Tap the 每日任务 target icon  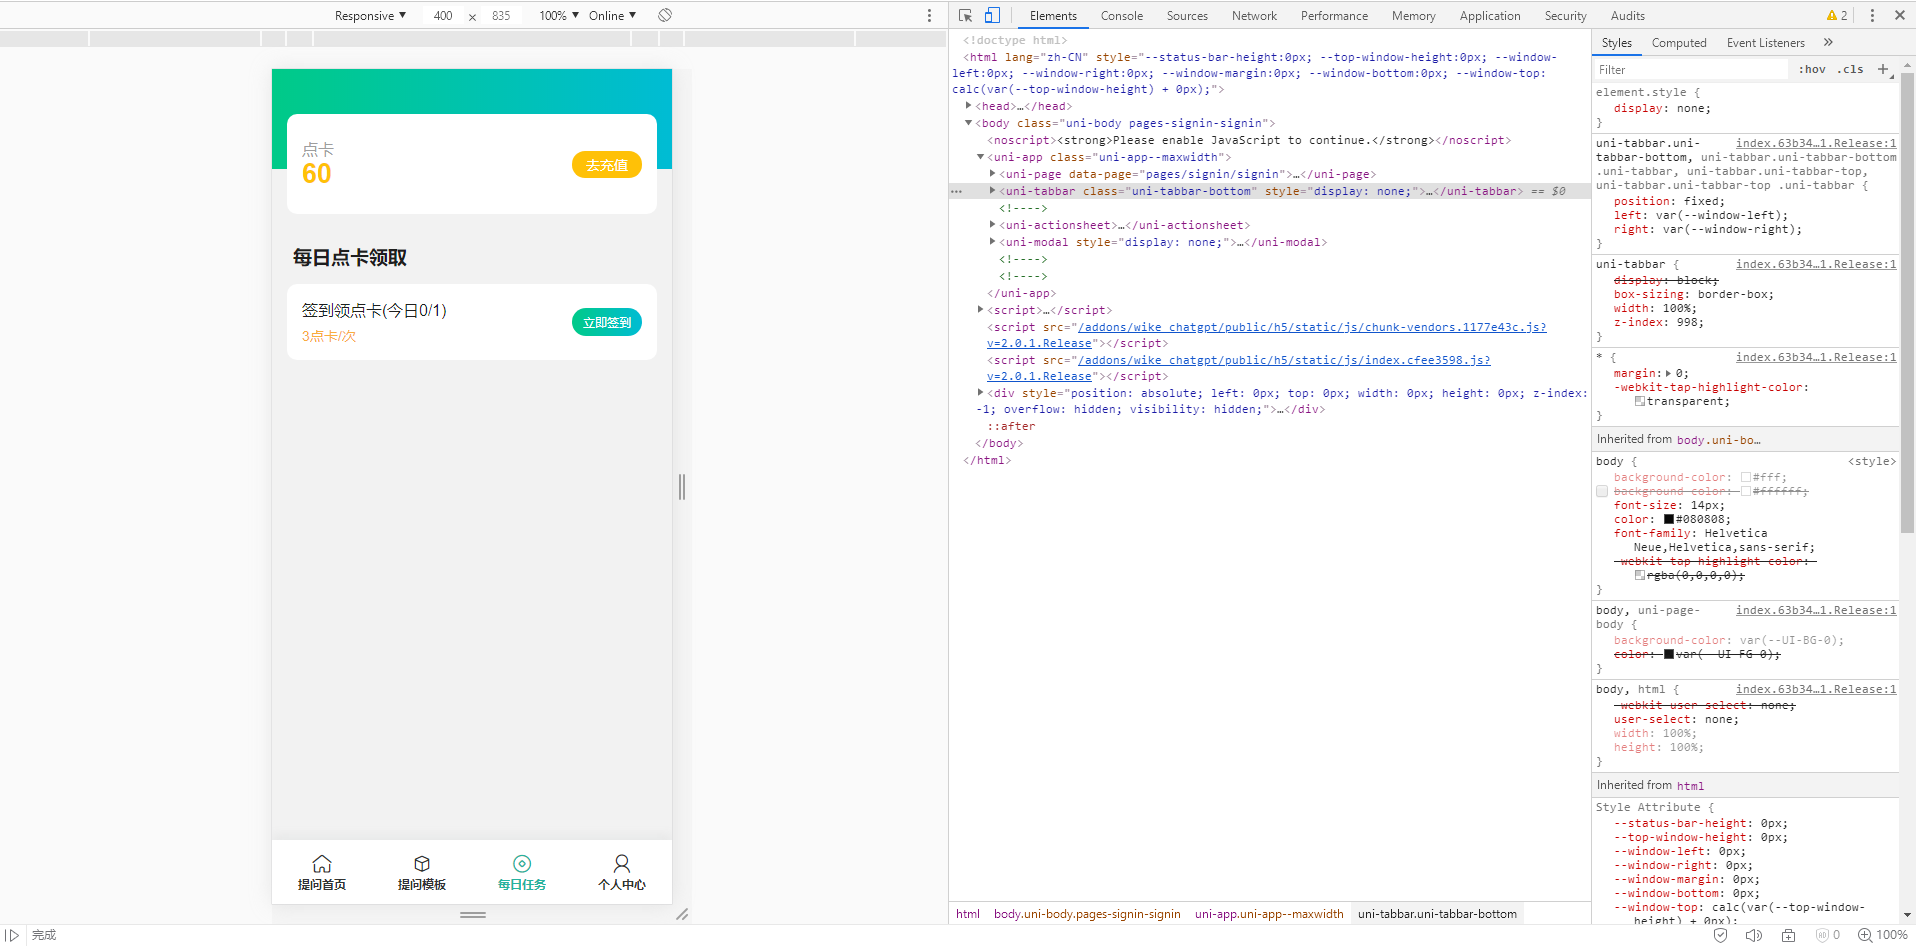tap(522, 863)
